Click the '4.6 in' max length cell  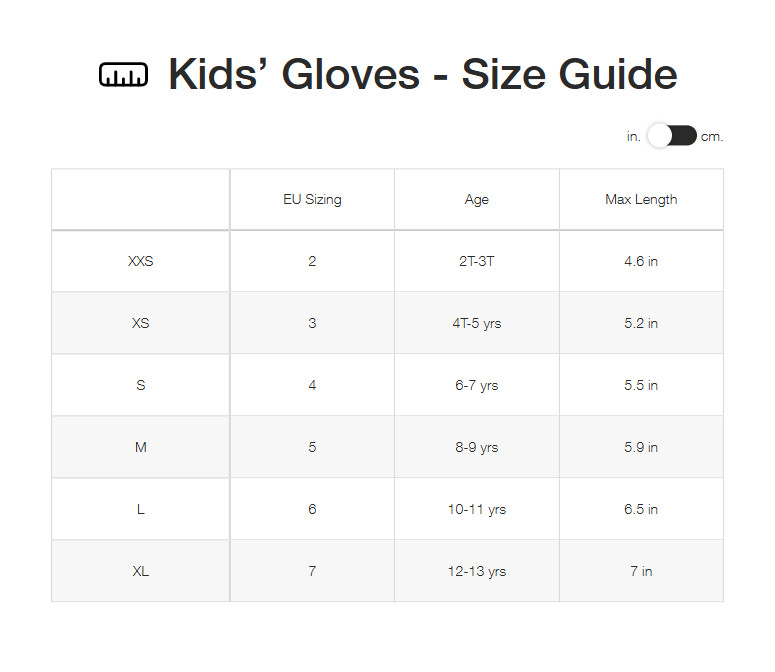pos(641,261)
